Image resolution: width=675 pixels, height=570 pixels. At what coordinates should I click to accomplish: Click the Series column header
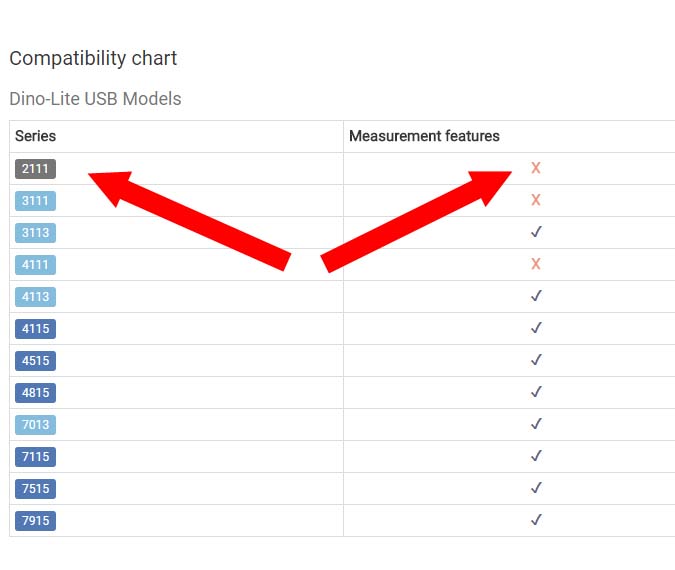click(35, 136)
